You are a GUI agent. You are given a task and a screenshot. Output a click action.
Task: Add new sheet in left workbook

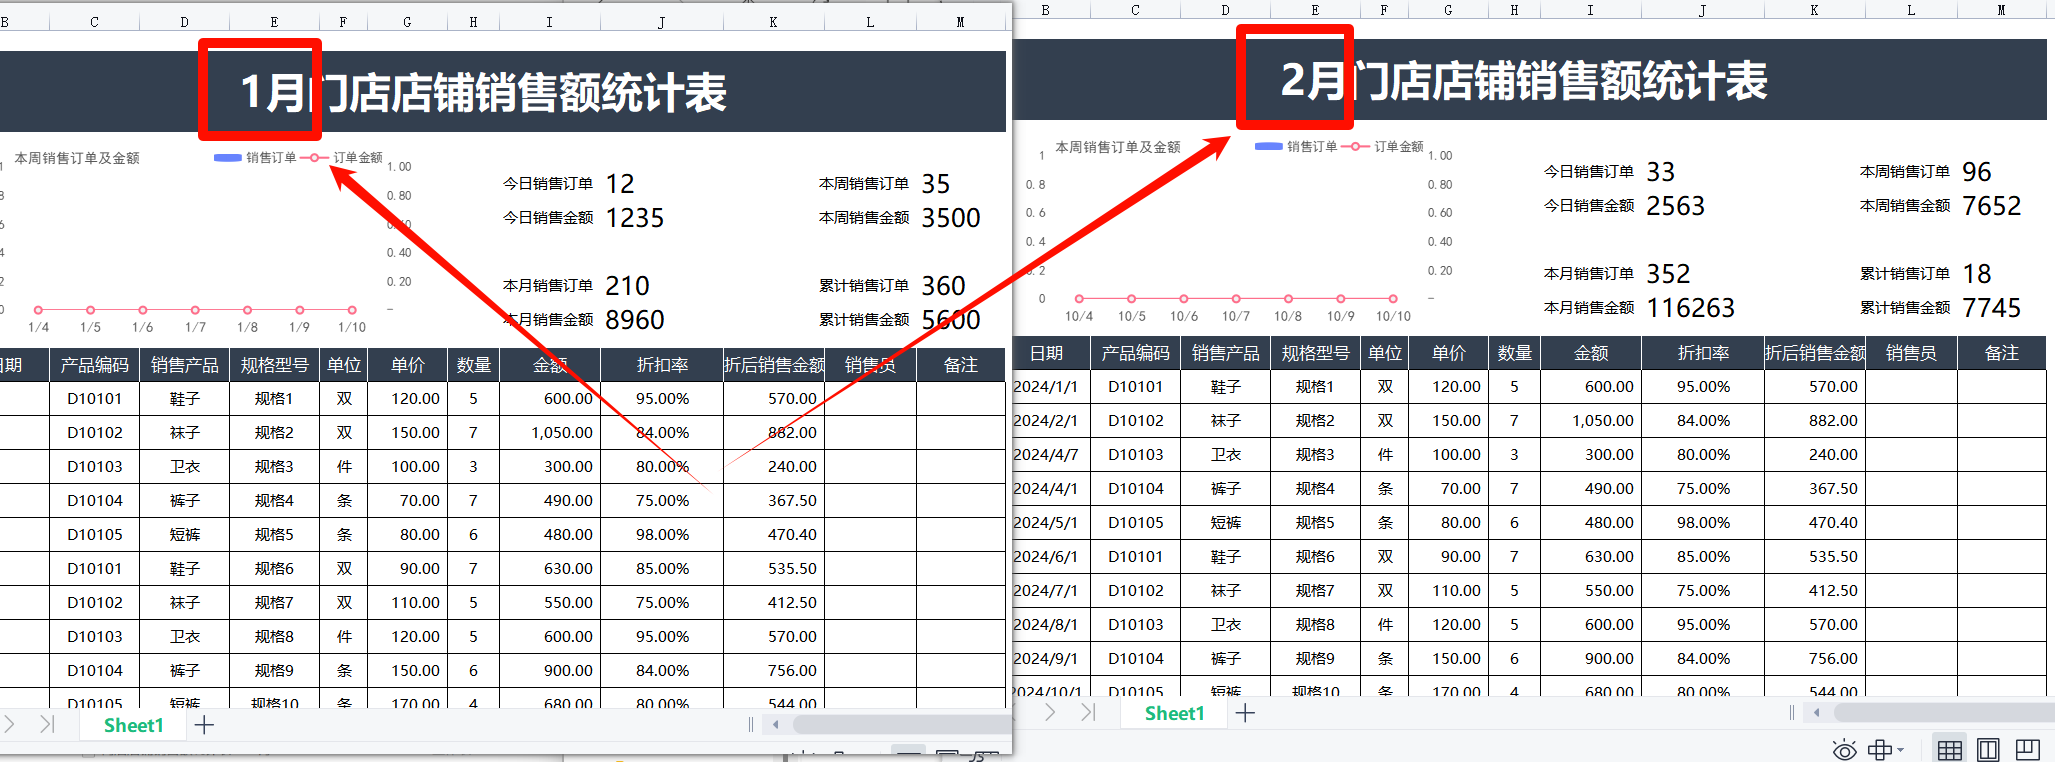(x=204, y=725)
